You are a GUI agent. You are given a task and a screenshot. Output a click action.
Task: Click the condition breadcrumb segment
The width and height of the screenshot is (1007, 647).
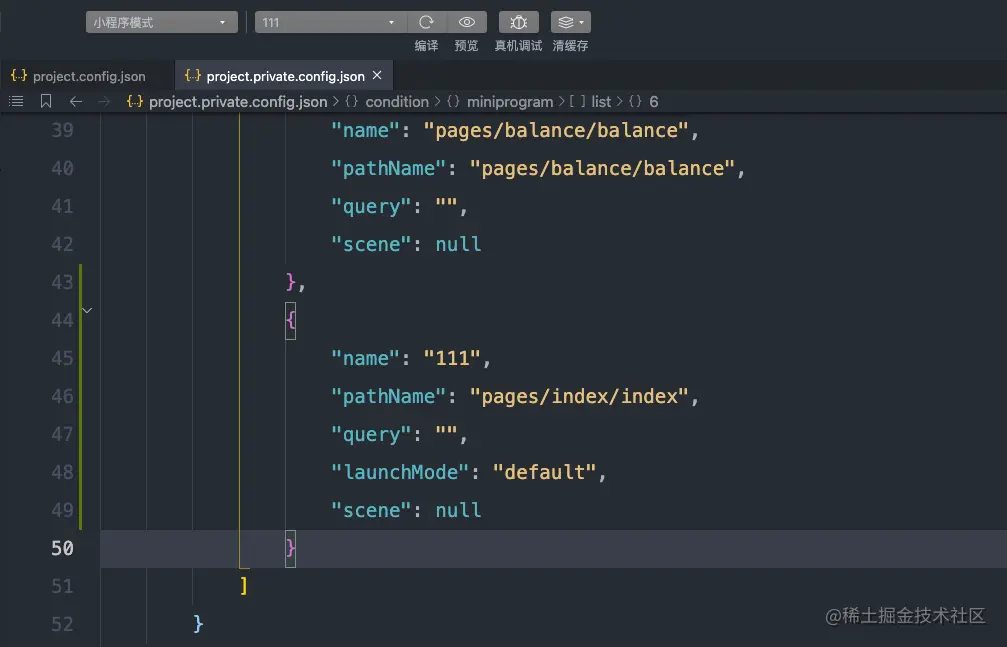click(397, 101)
